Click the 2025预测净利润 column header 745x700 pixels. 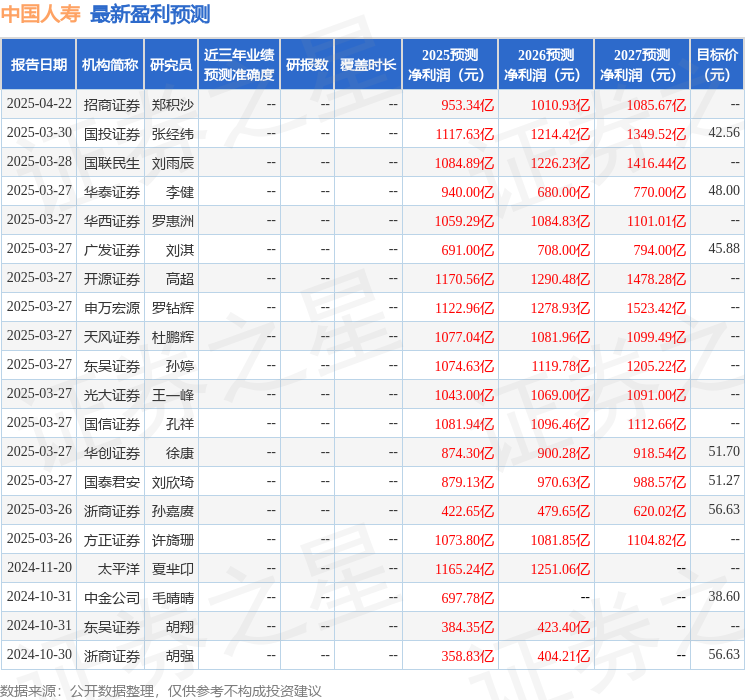pos(450,65)
